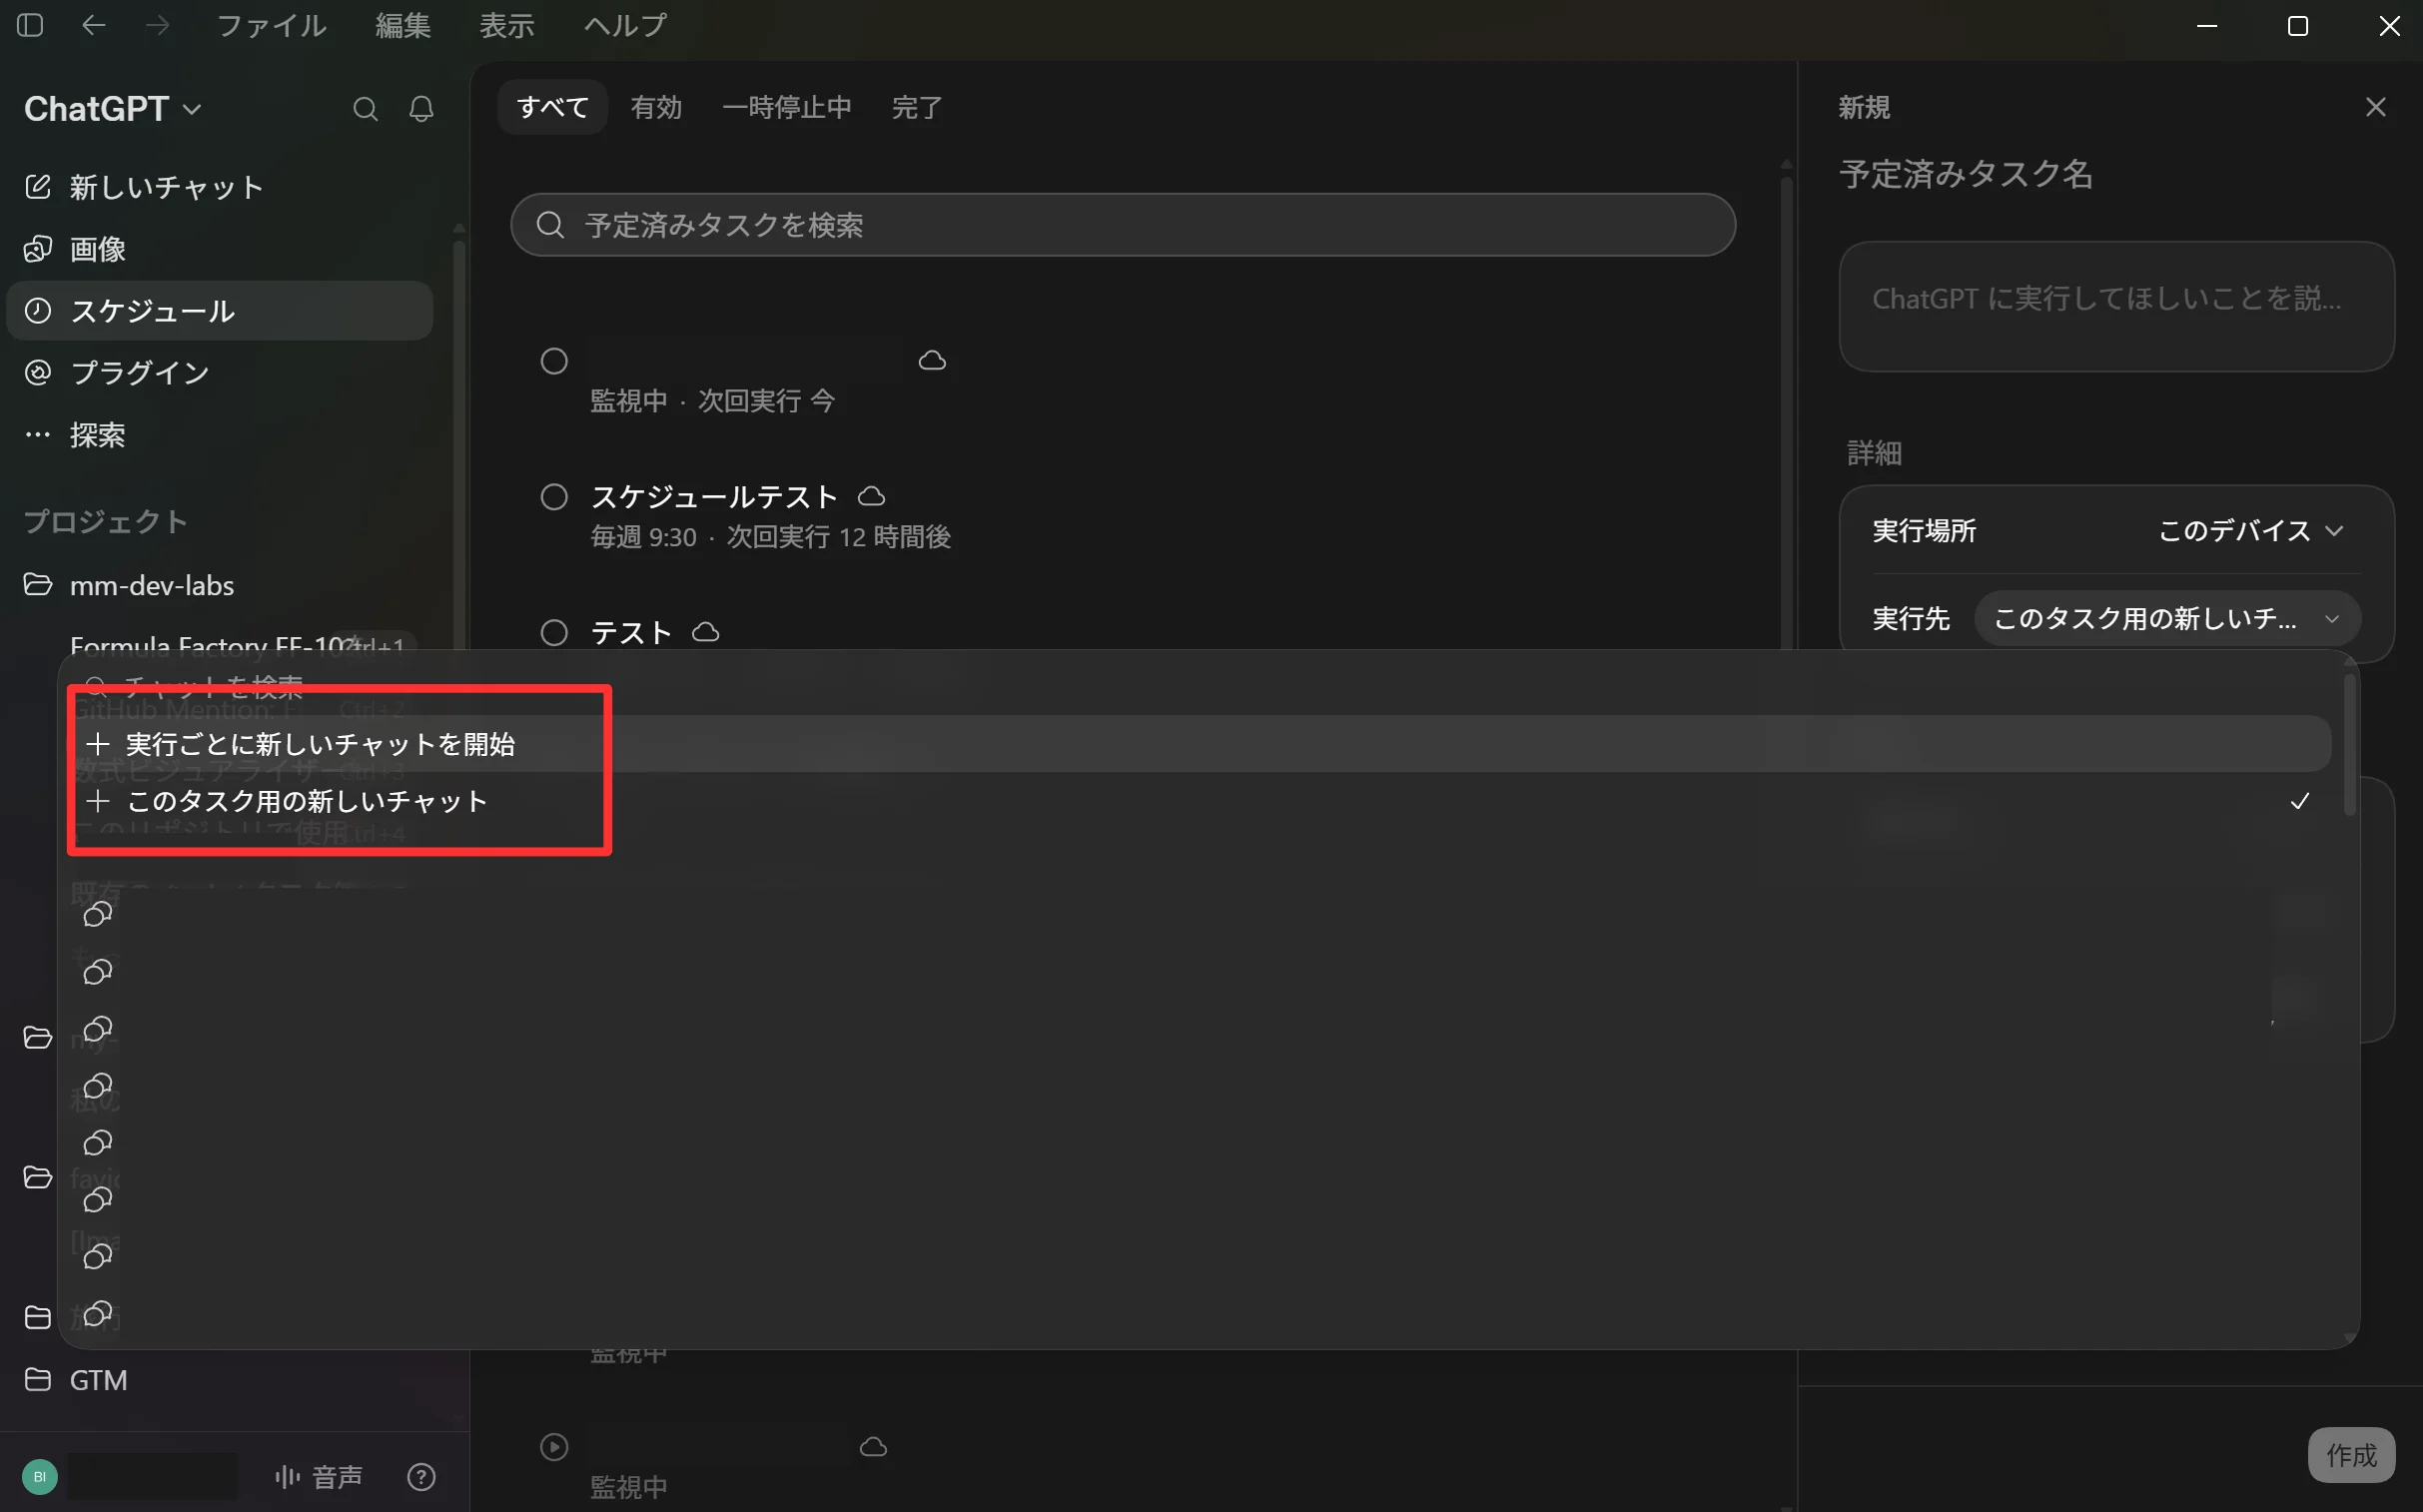Switch to the 一時停止中 tab
Viewport: 2423px width, 1512px height.
787,107
